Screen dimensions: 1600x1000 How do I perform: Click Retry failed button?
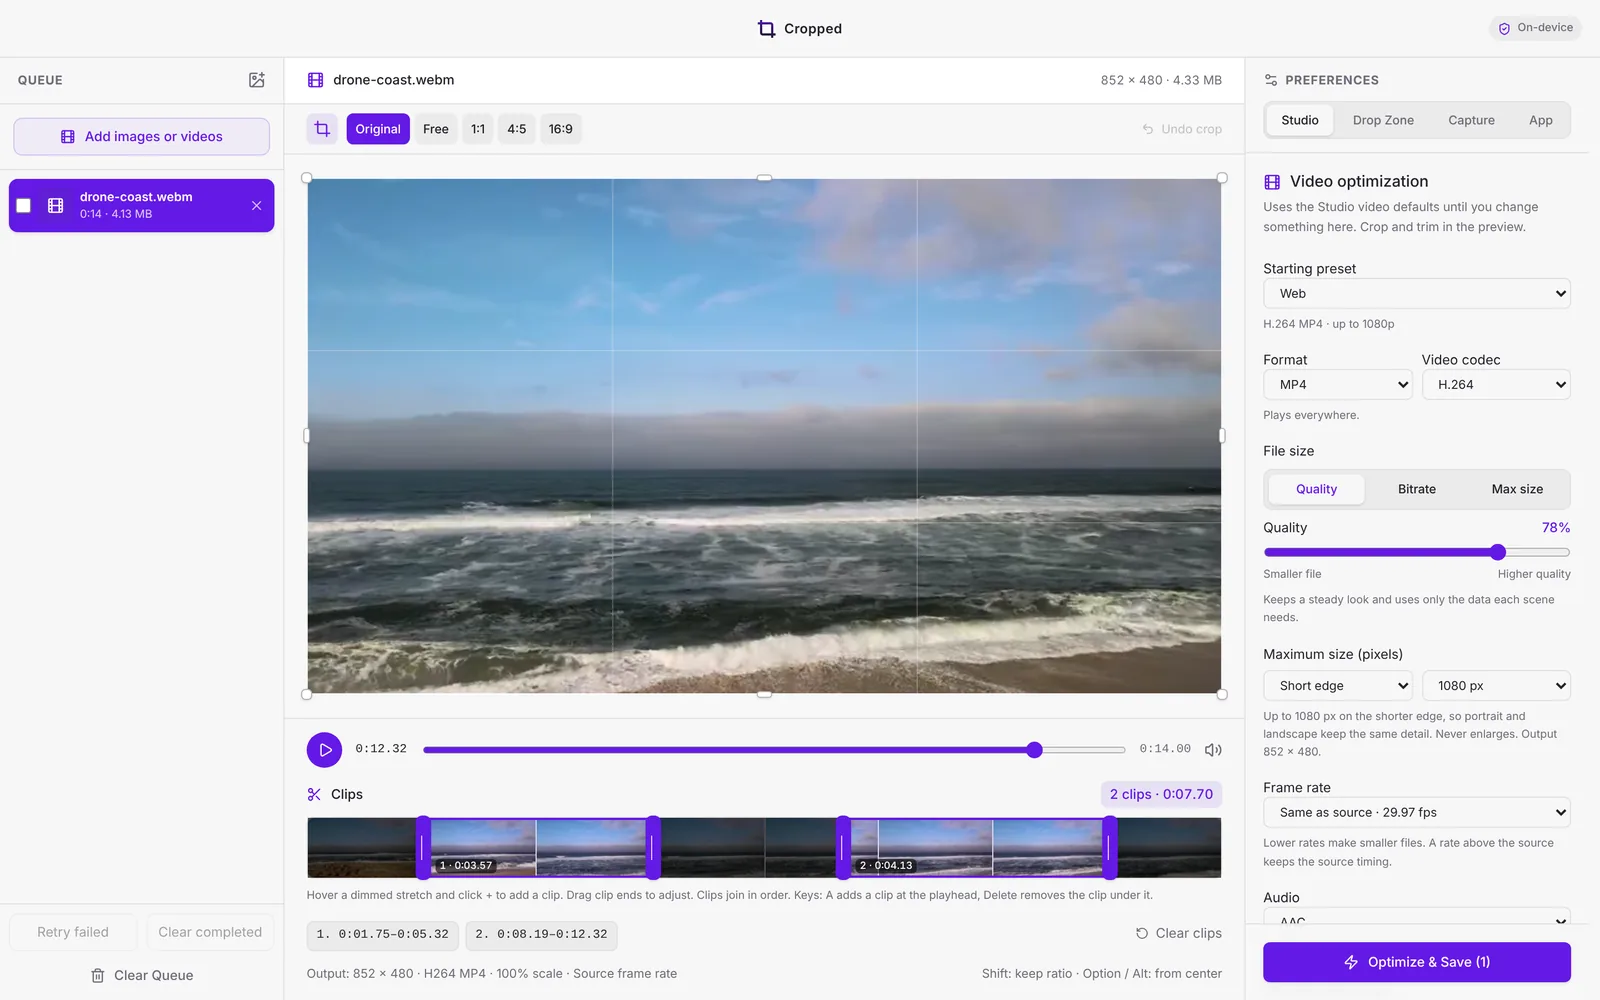tap(73, 932)
